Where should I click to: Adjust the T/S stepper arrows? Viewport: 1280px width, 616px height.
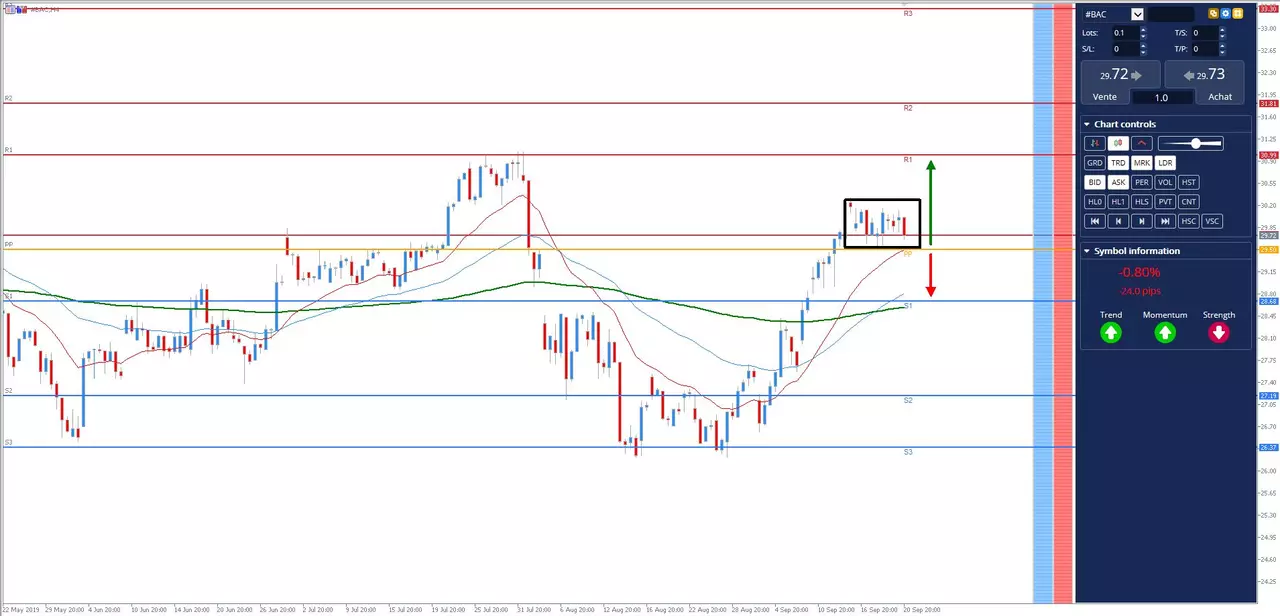coord(1222,33)
